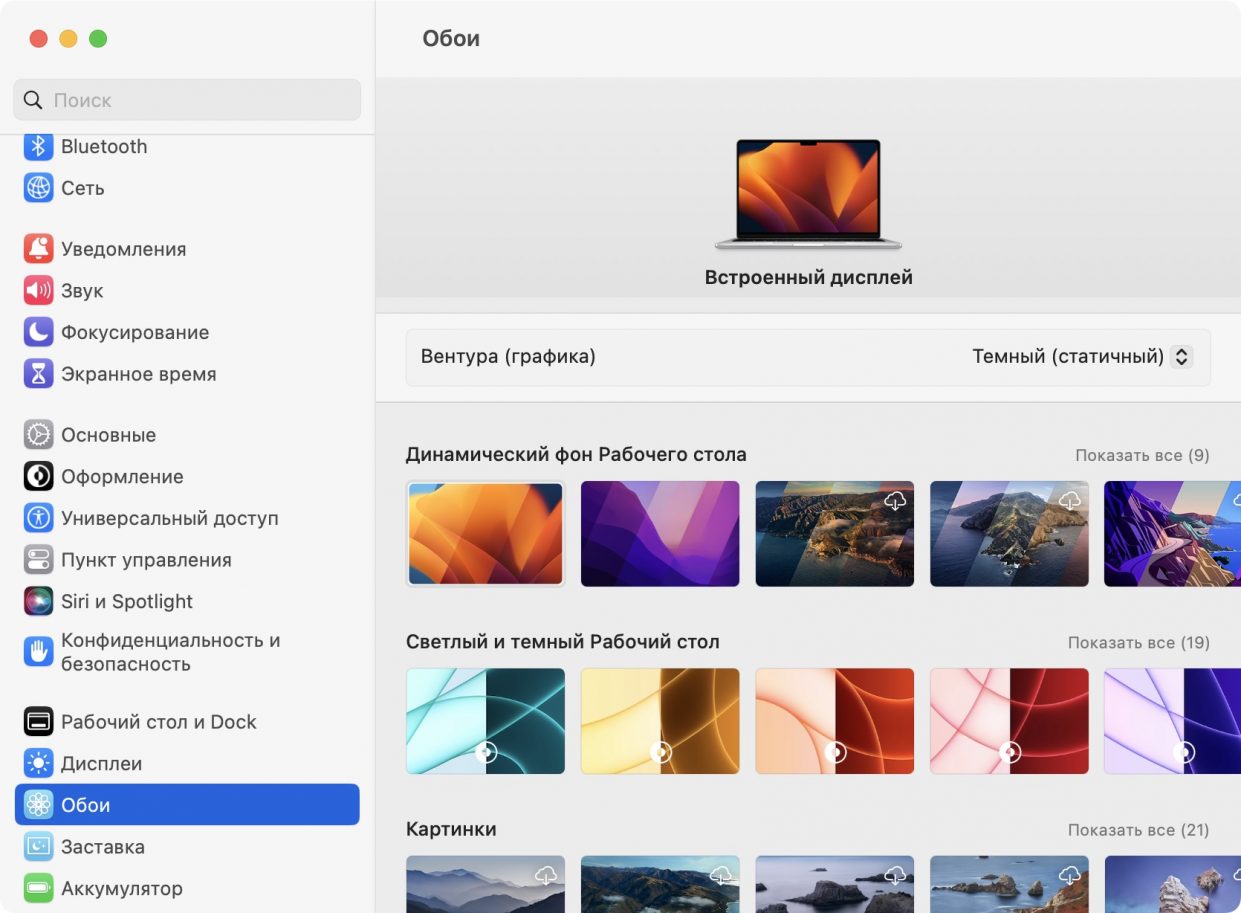Click the Встроенный дисплей laptop preview
The image size is (1241, 913).
pyautogui.click(x=808, y=195)
